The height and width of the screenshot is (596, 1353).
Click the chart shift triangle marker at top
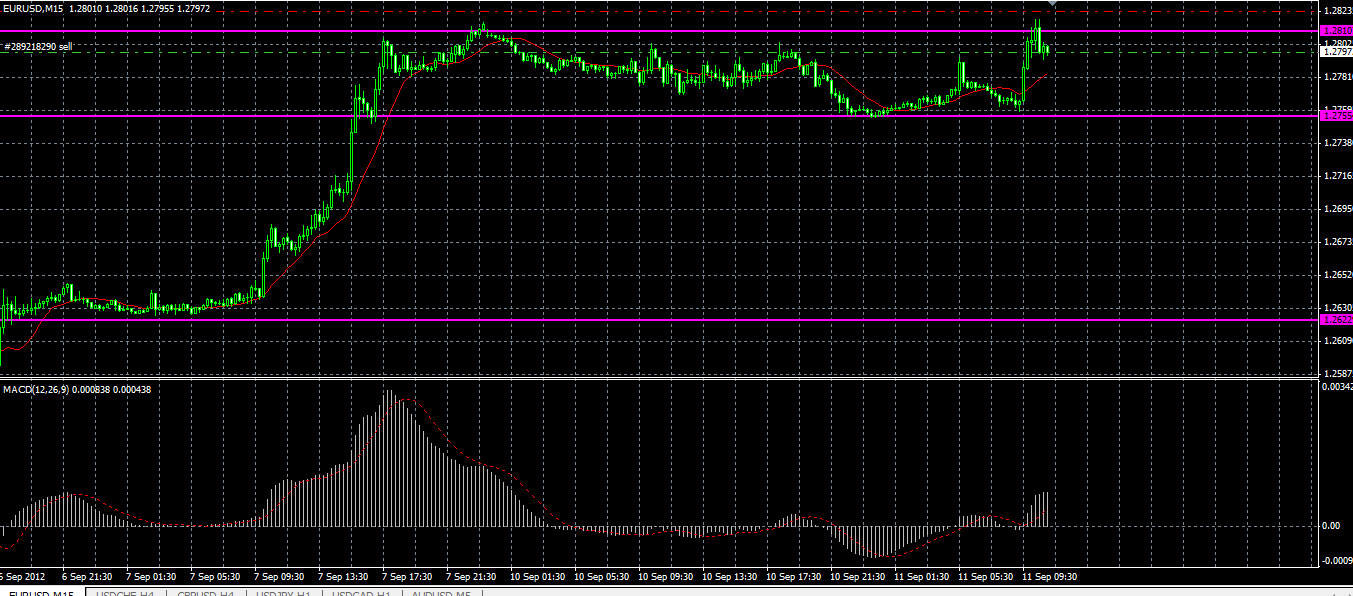pos(1051,4)
